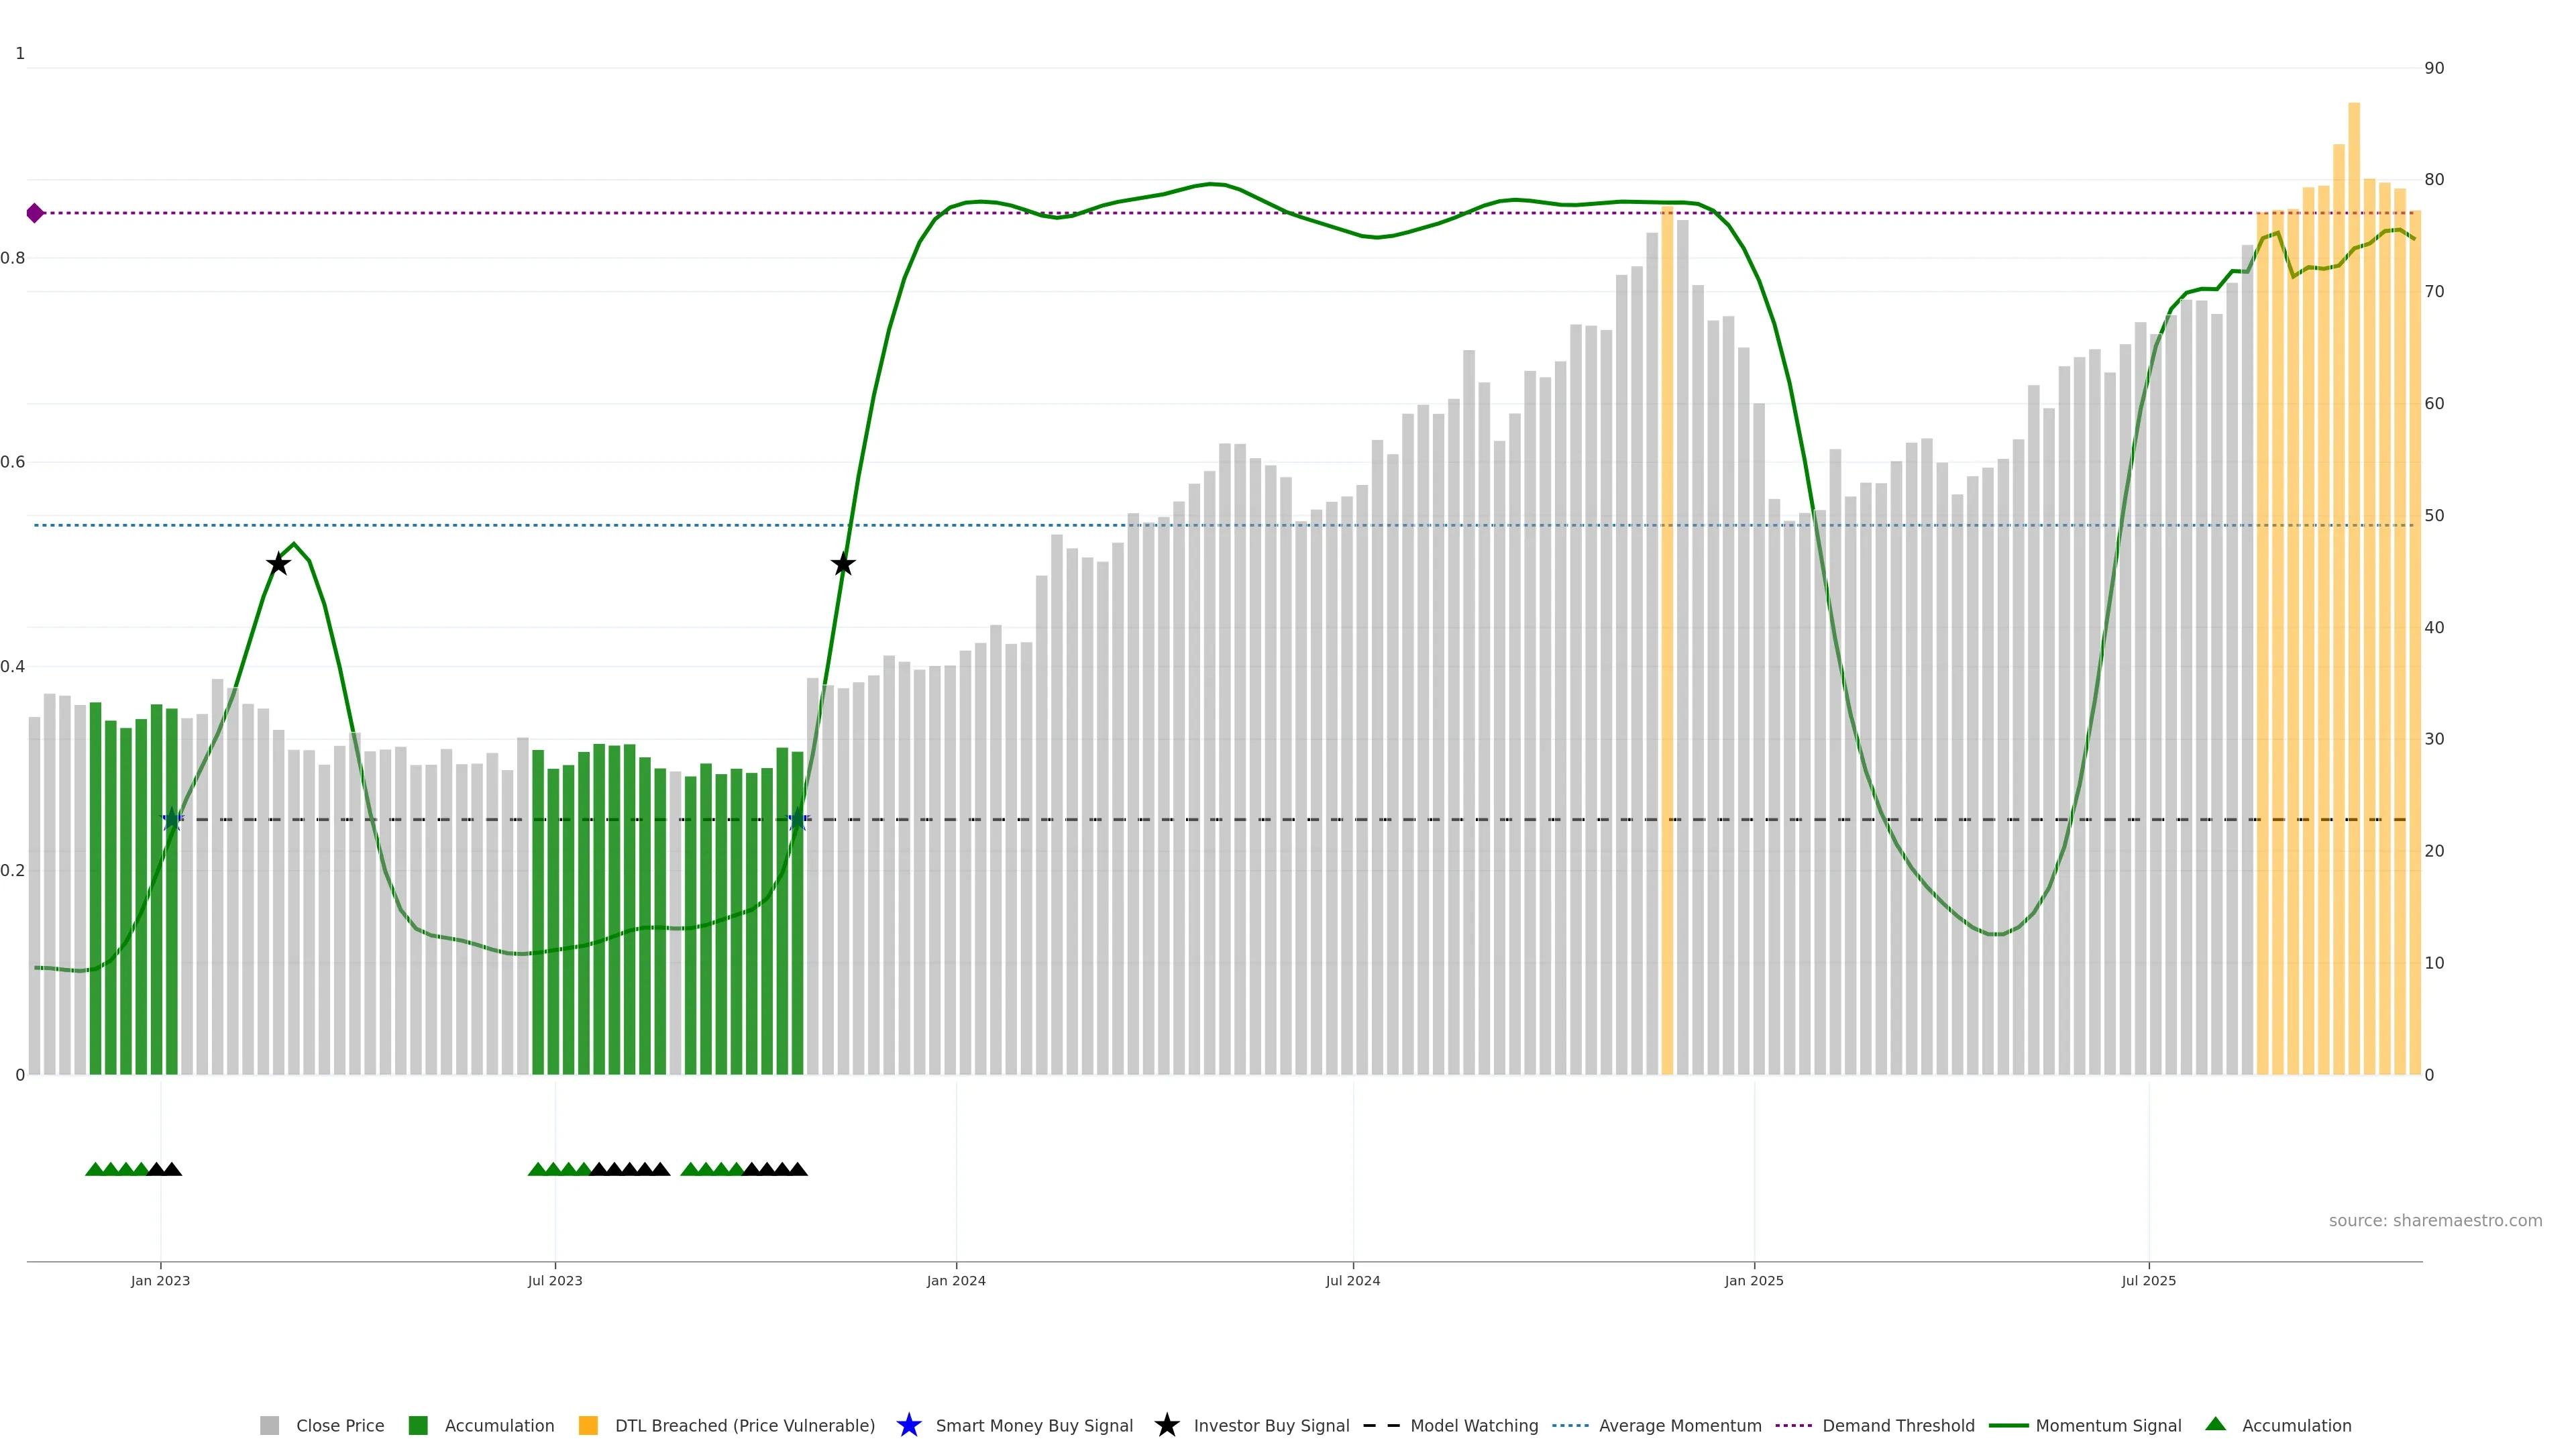Screen dimensions: 2576x1449
Task: Click the Jul 2024 axis label
Action: point(1352,1281)
